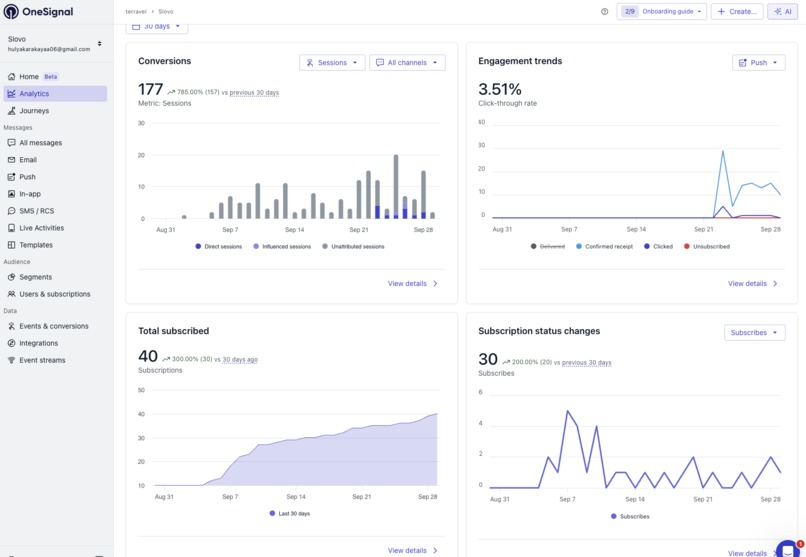This screenshot has height=557, width=806.
Task: Toggle Clicked legend series
Action: click(658, 247)
